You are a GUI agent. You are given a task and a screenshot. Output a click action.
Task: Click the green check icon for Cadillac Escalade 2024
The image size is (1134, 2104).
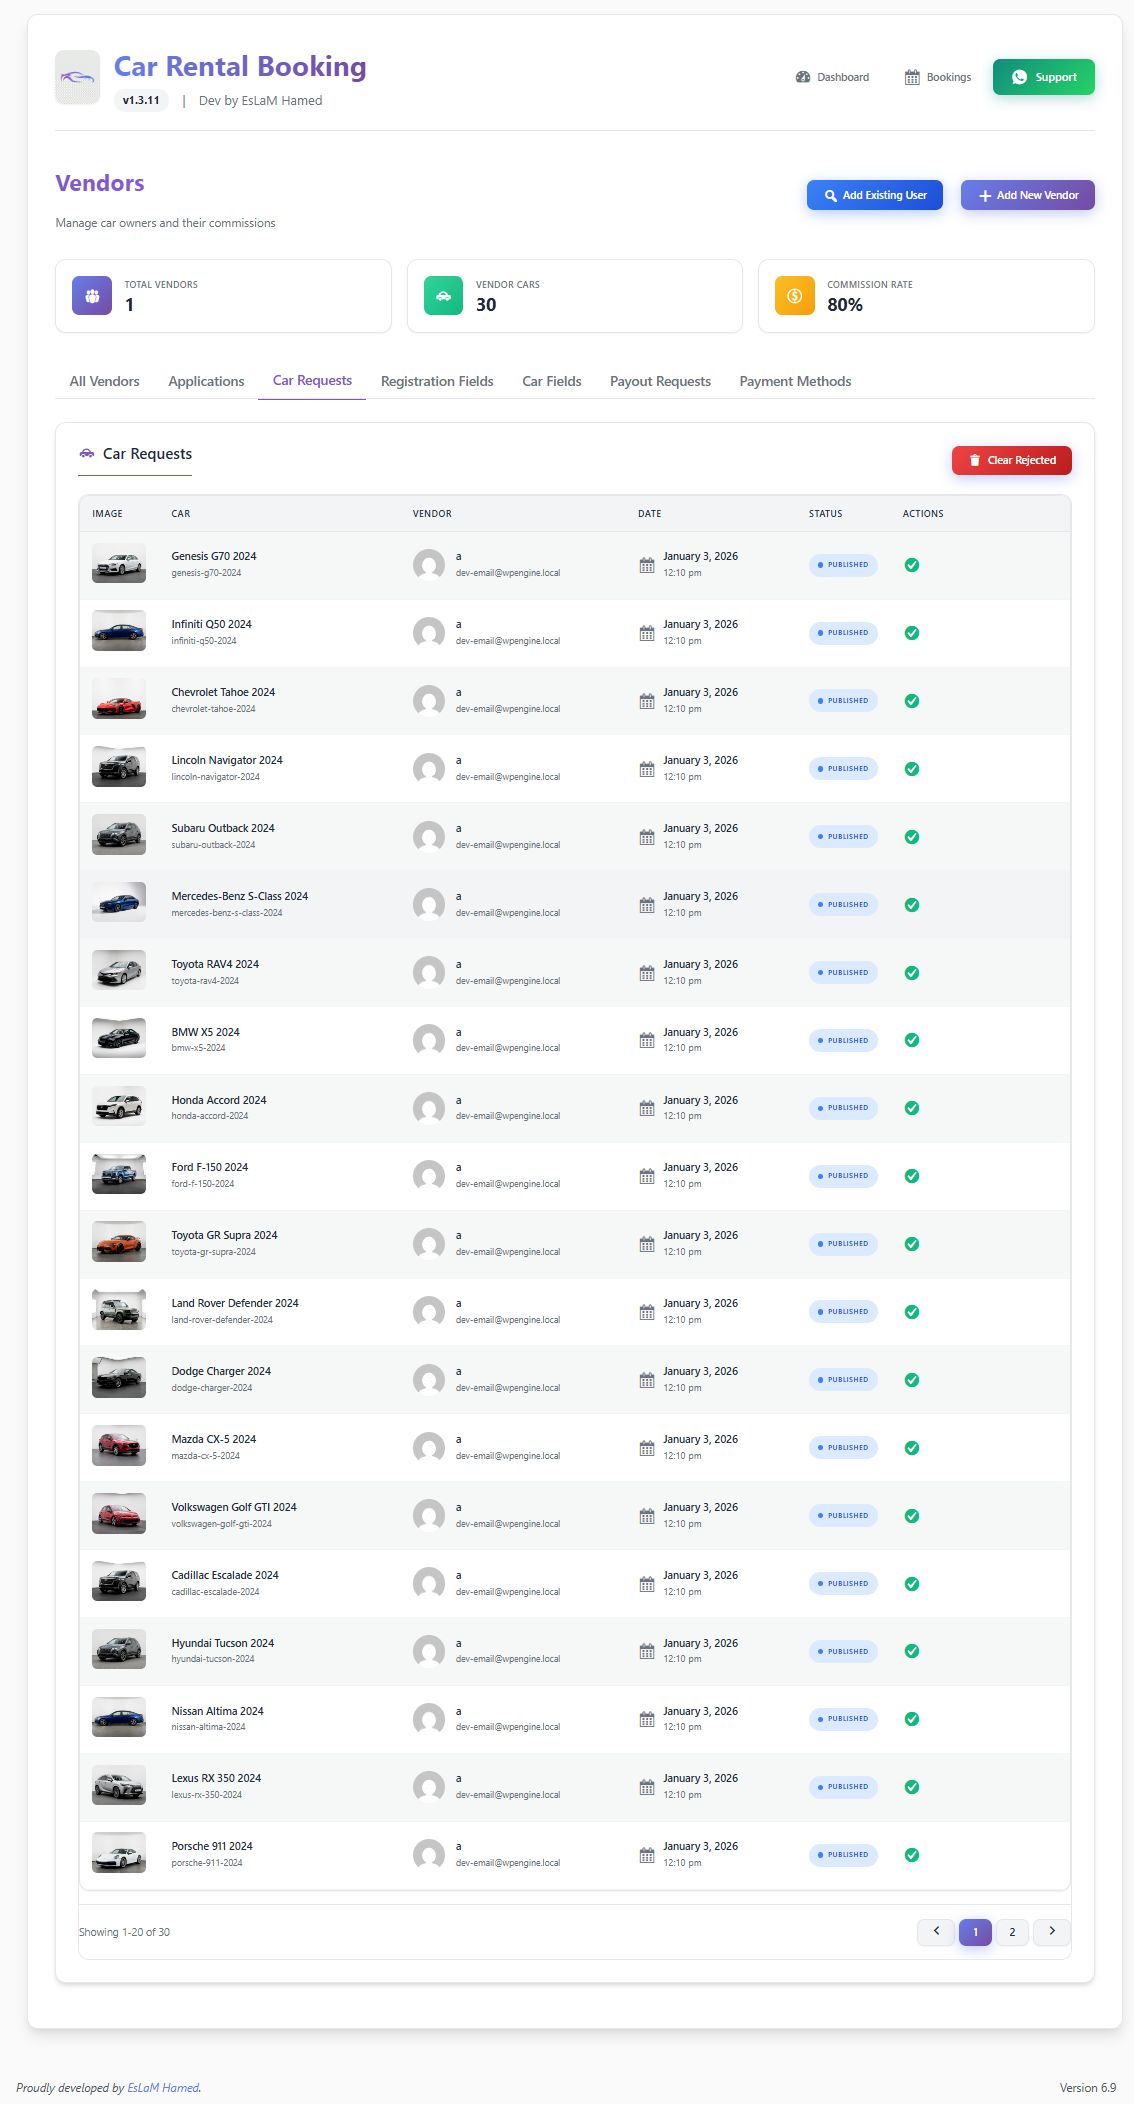click(912, 1584)
